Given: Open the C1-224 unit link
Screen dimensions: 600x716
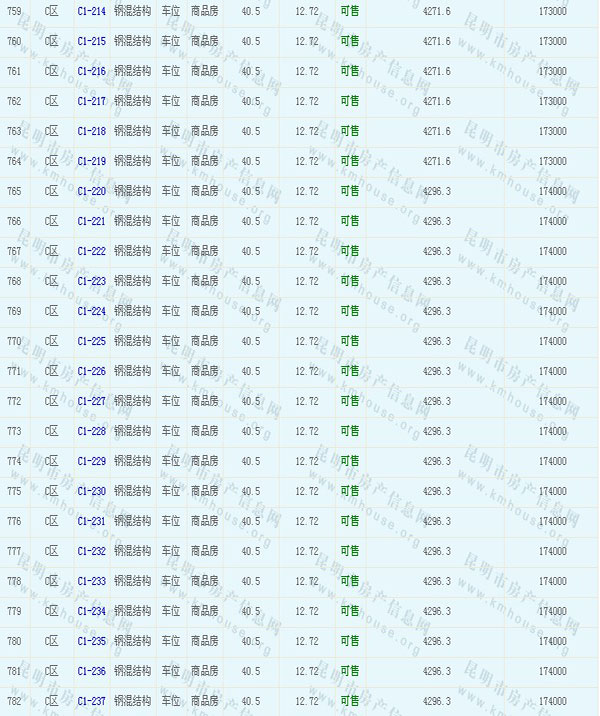Looking at the screenshot, I should coord(91,311).
